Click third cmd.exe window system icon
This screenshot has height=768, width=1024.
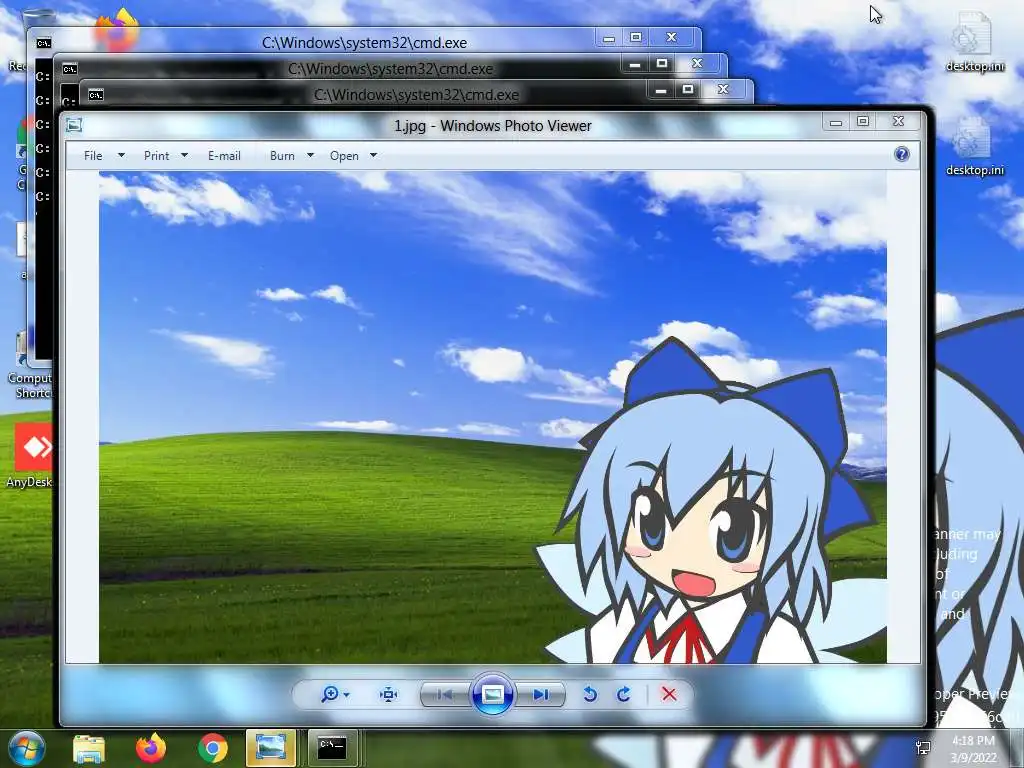coord(96,95)
